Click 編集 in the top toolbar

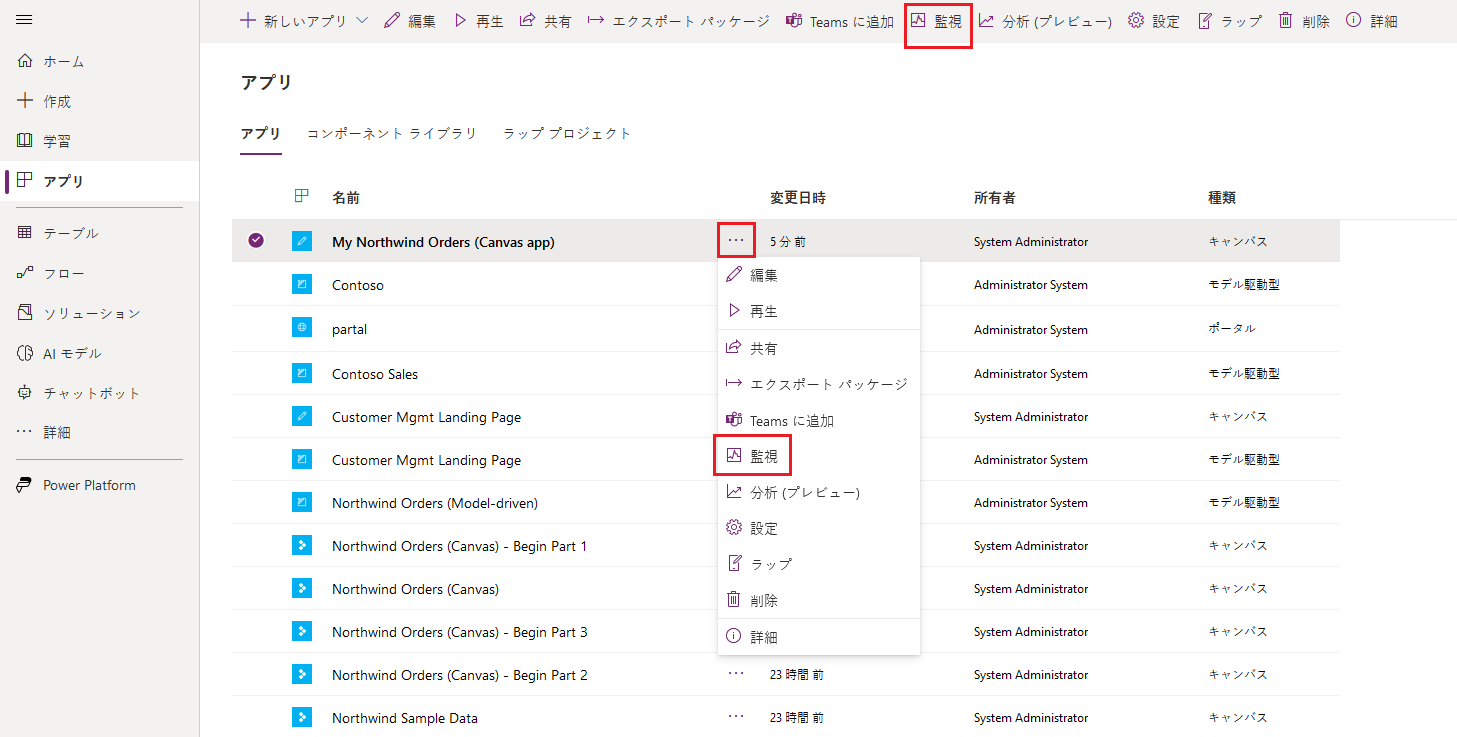point(410,21)
